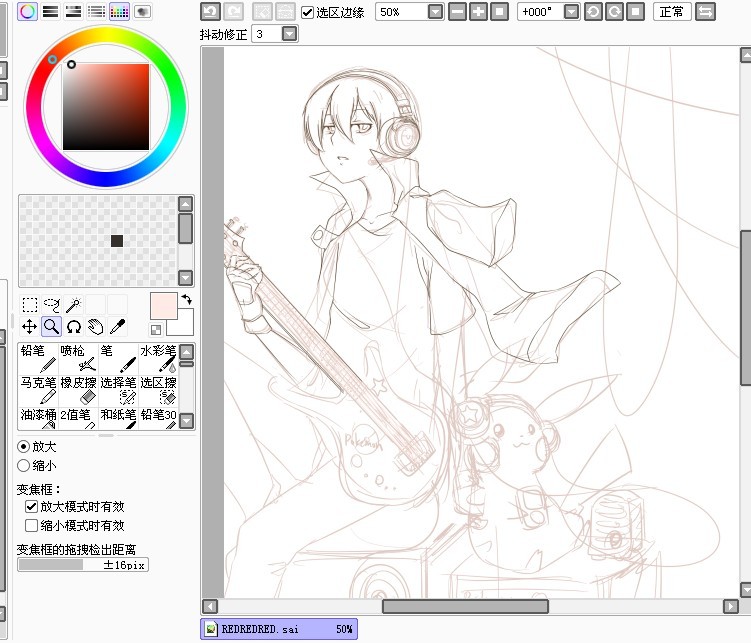Rotate canvas clockwise
Image resolution: width=751 pixels, height=643 pixels.
(x=614, y=11)
